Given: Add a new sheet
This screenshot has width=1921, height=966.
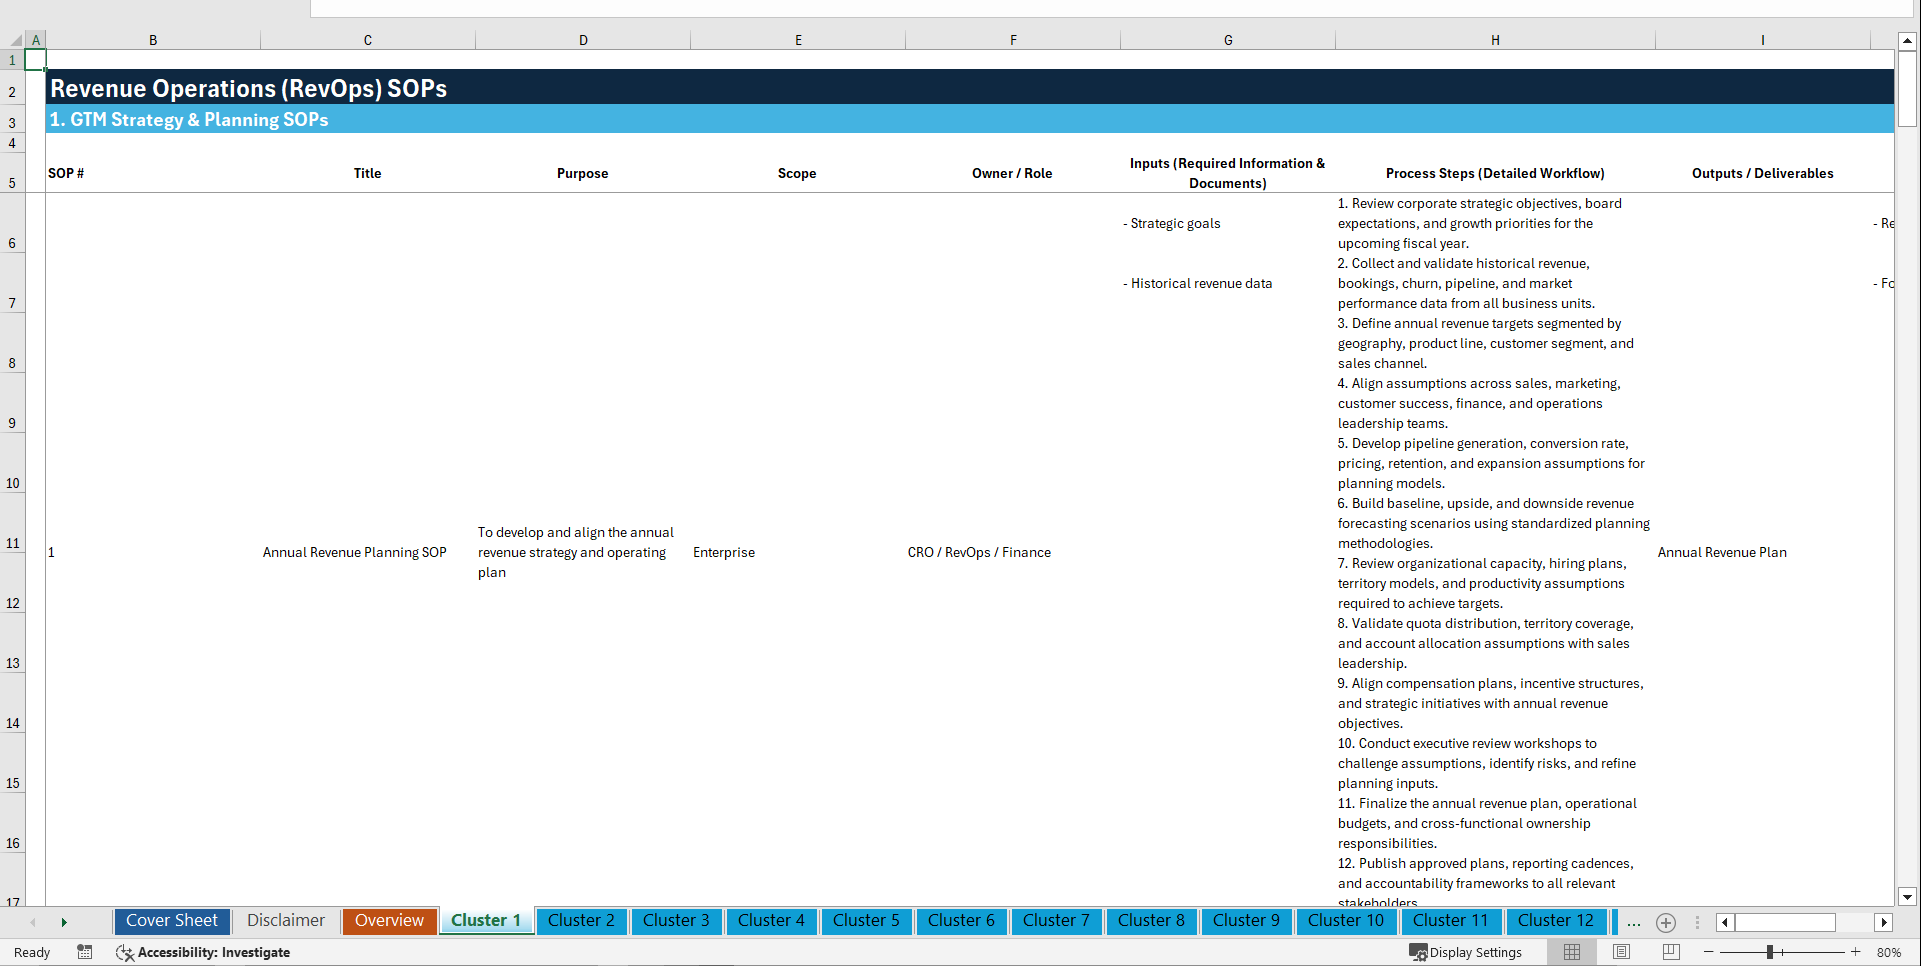Looking at the screenshot, I should coord(1666,922).
